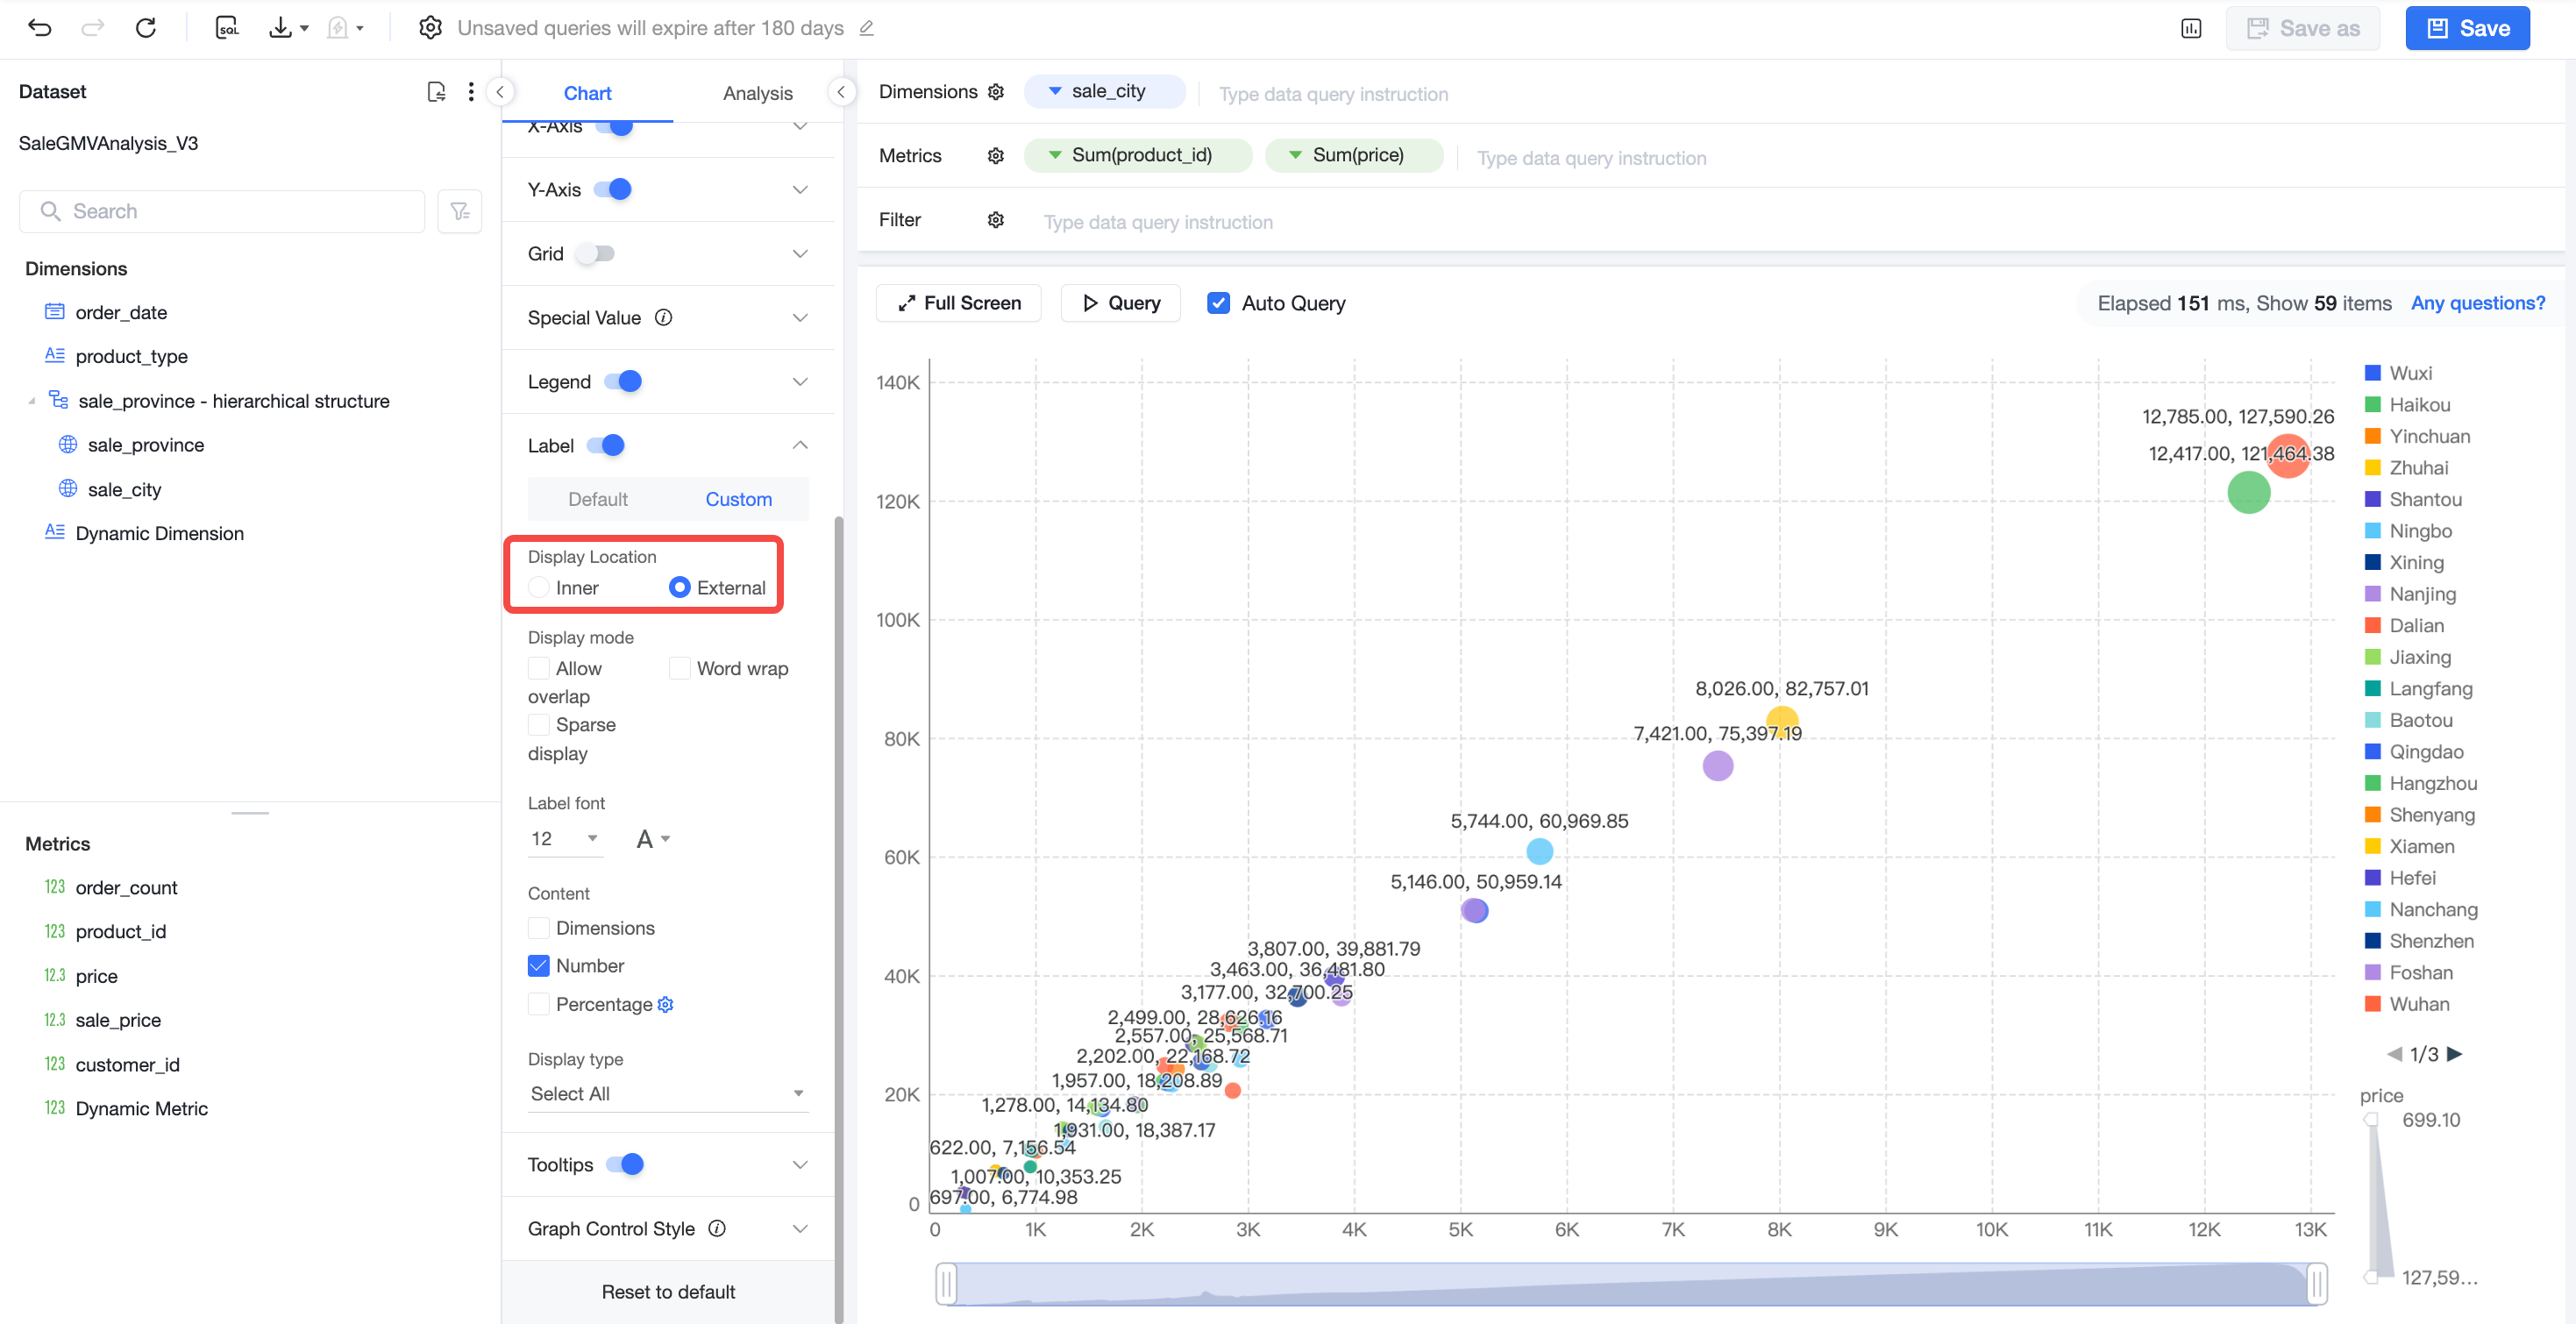Select the Inner display location radio

click(539, 588)
